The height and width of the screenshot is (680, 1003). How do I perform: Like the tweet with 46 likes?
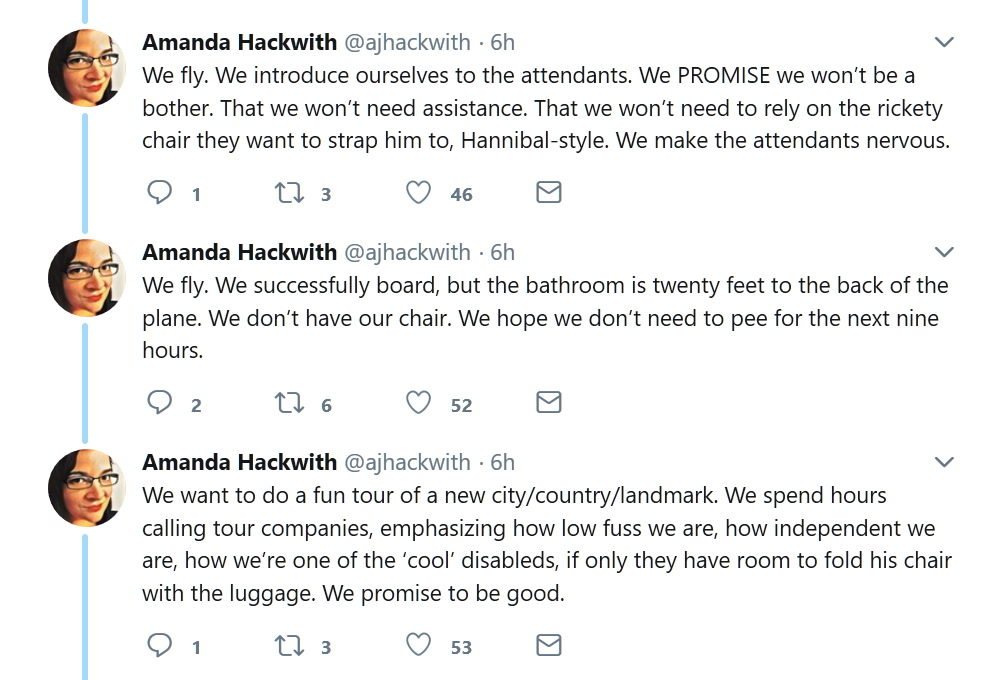pos(418,193)
